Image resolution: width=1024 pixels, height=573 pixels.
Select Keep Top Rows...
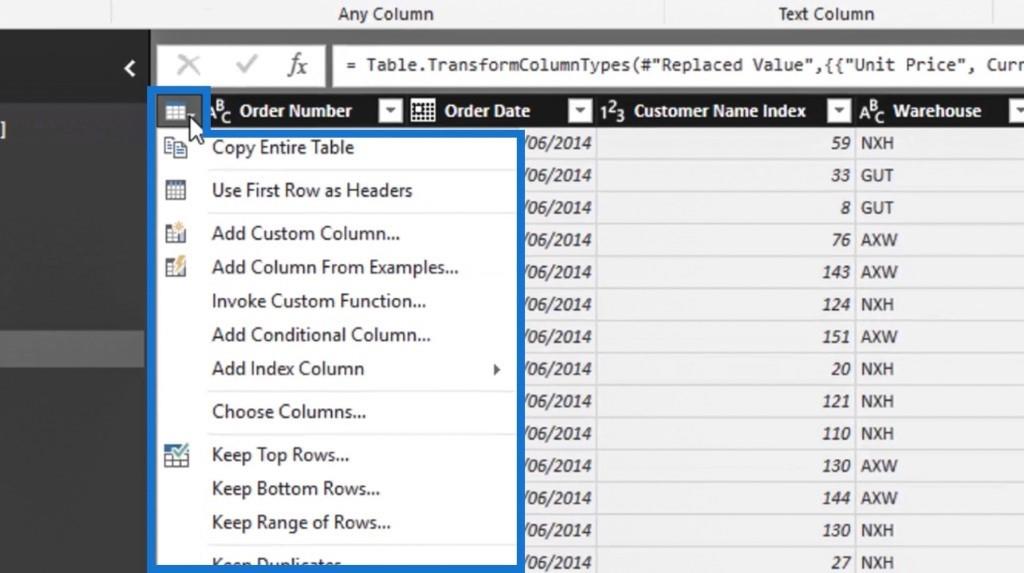(280, 455)
